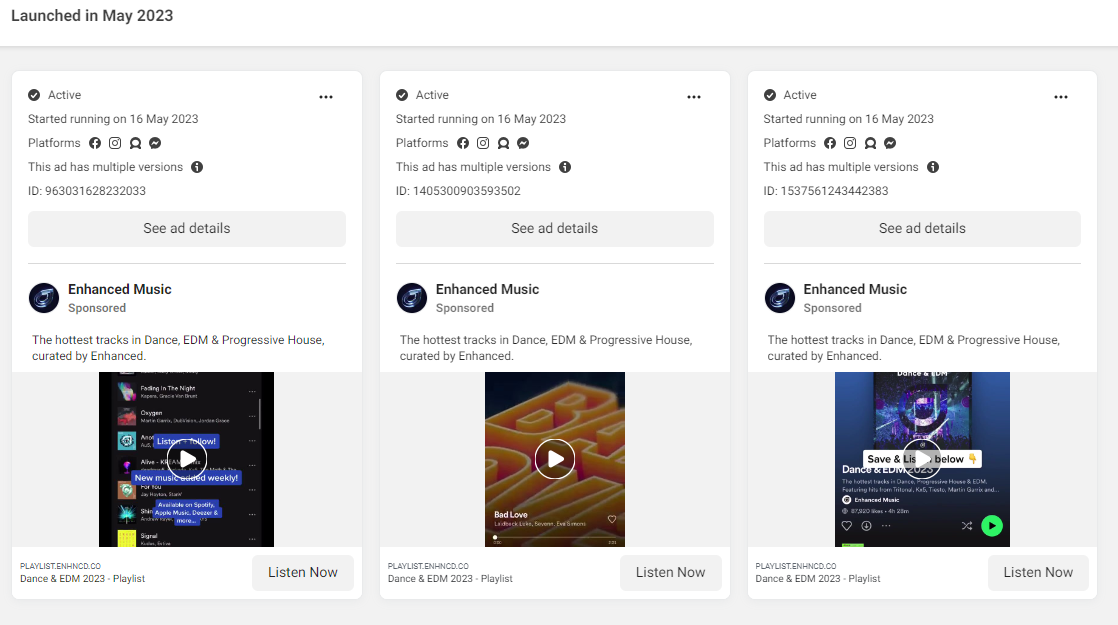1118x625 pixels.
Task: Play the Bad Love video ad
Action: pyautogui.click(x=555, y=459)
